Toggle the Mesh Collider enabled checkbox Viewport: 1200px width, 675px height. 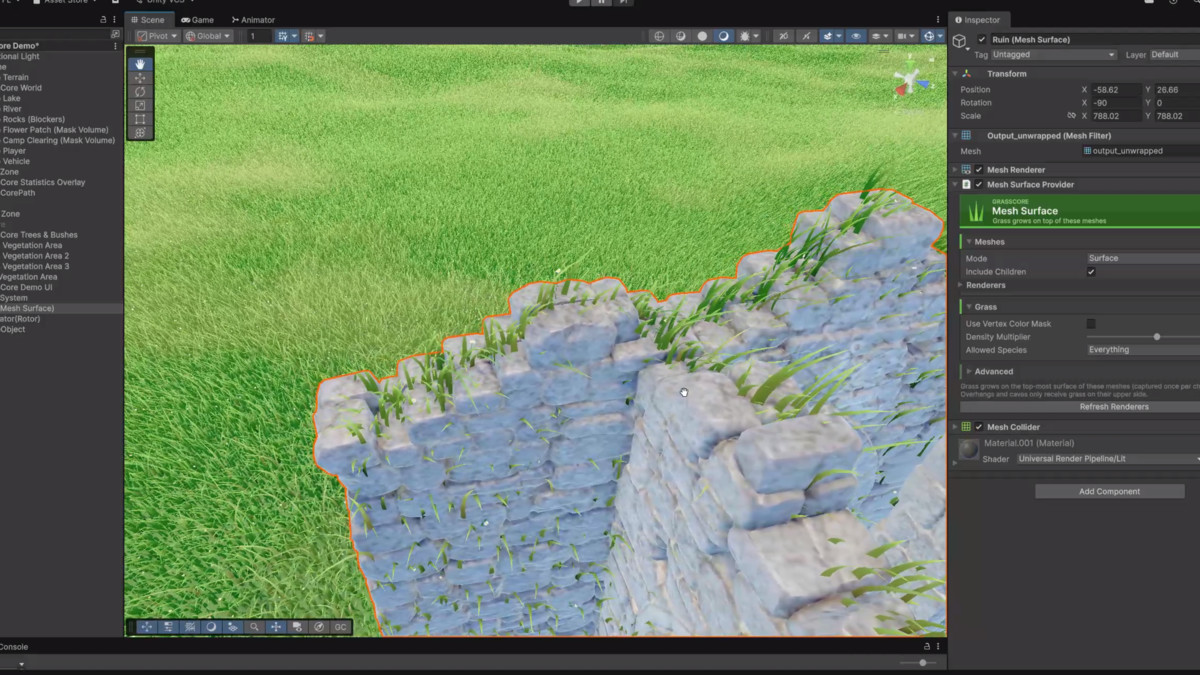(979, 427)
